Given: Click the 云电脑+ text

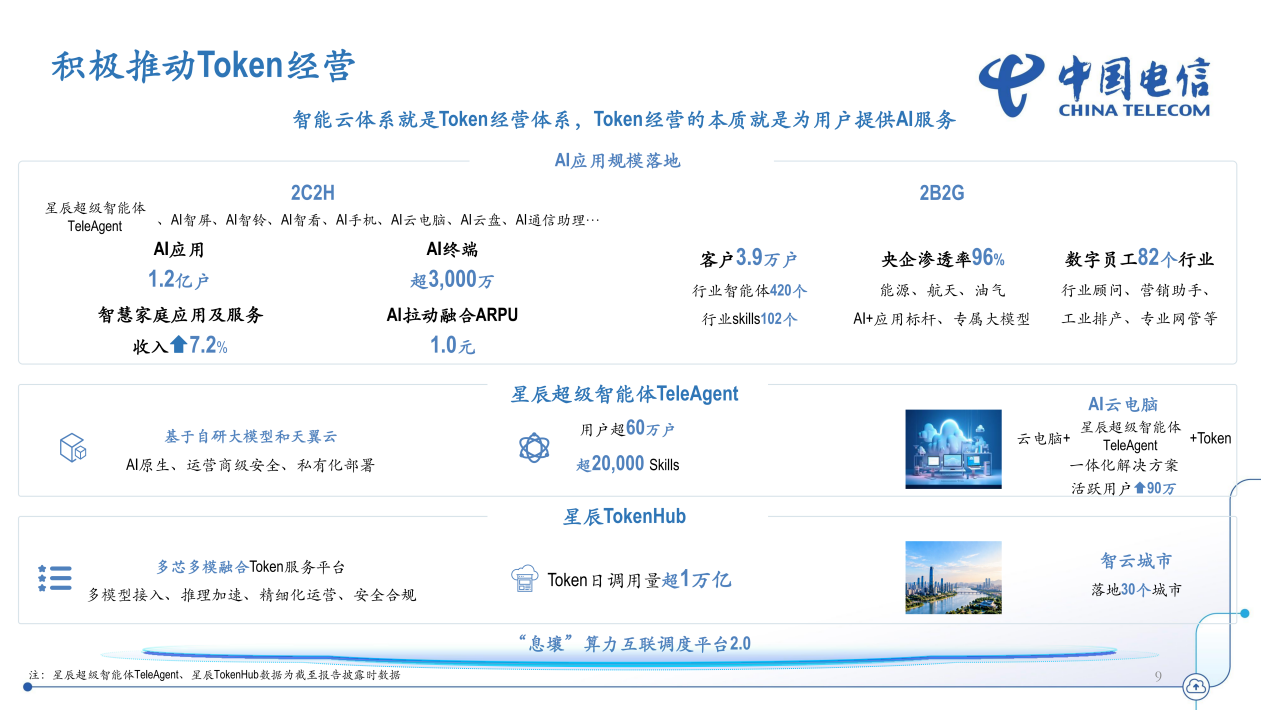Looking at the screenshot, I should point(1044,439).
